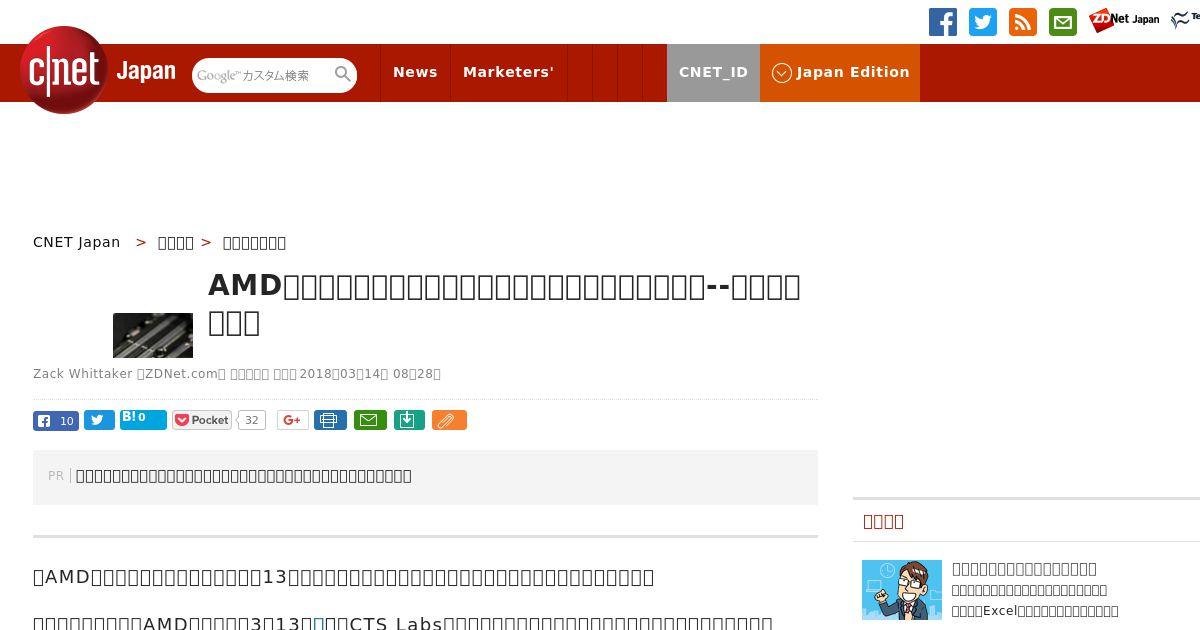Click the Pocket count bubble 32
The height and width of the screenshot is (630, 1200).
(x=252, y=420)
